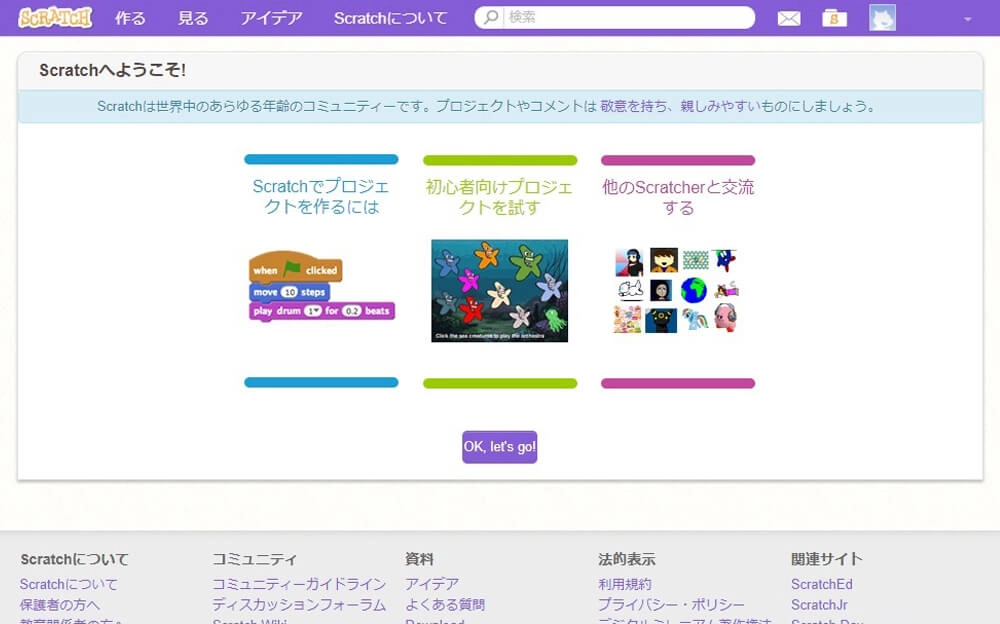Click the orange 'when clicked' hat block
The height and width of the screenshot is (624, 1000).
pos(295,267)
